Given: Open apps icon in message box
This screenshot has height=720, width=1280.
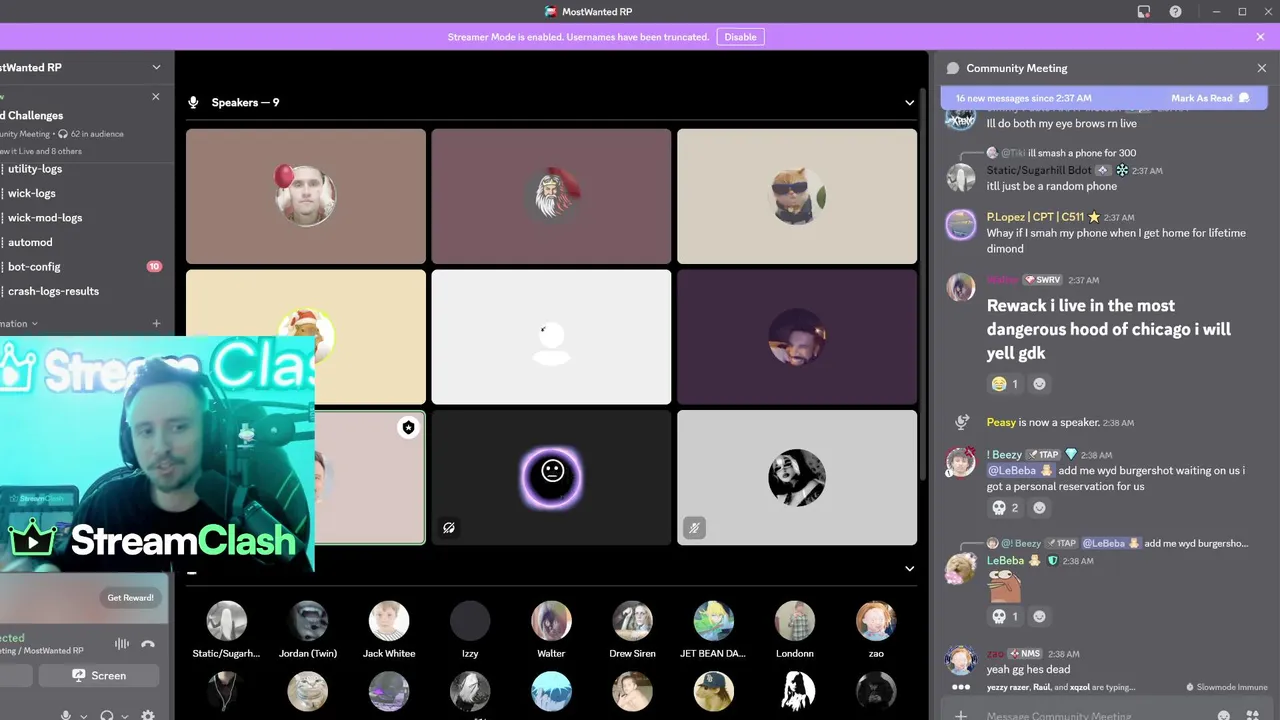Looking at the screenshot, I should [x=1252, y=715].
